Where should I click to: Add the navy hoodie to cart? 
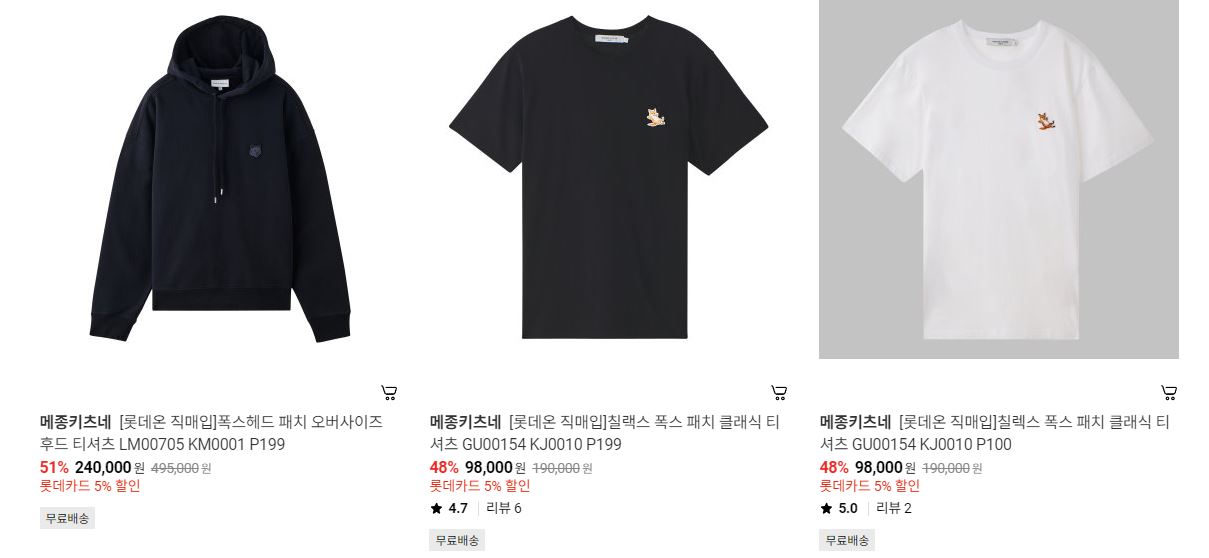click(x=389, y=392)
